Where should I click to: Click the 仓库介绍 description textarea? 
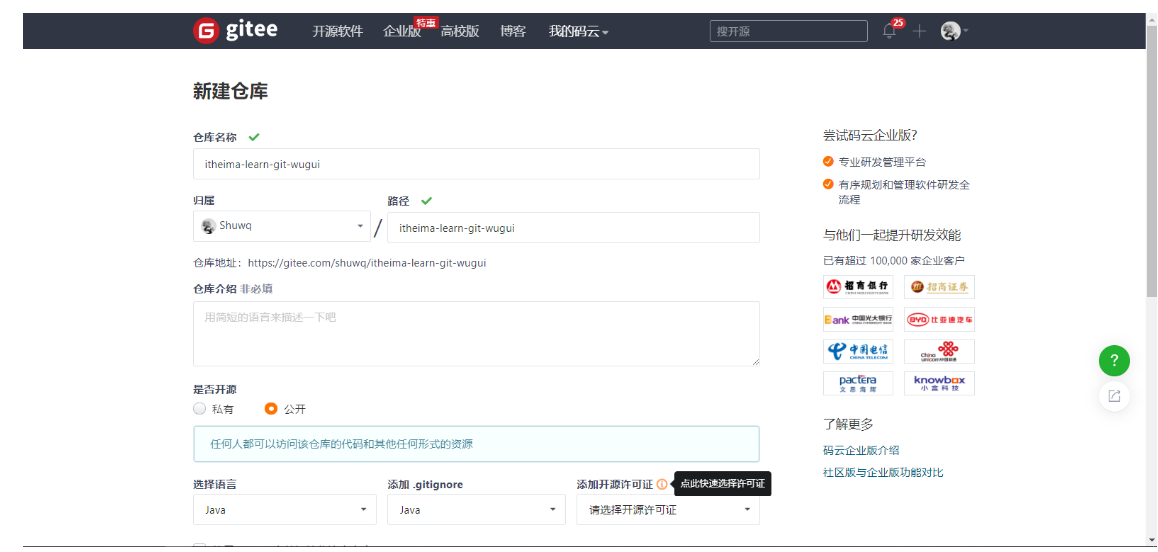(x=476, y=333)
